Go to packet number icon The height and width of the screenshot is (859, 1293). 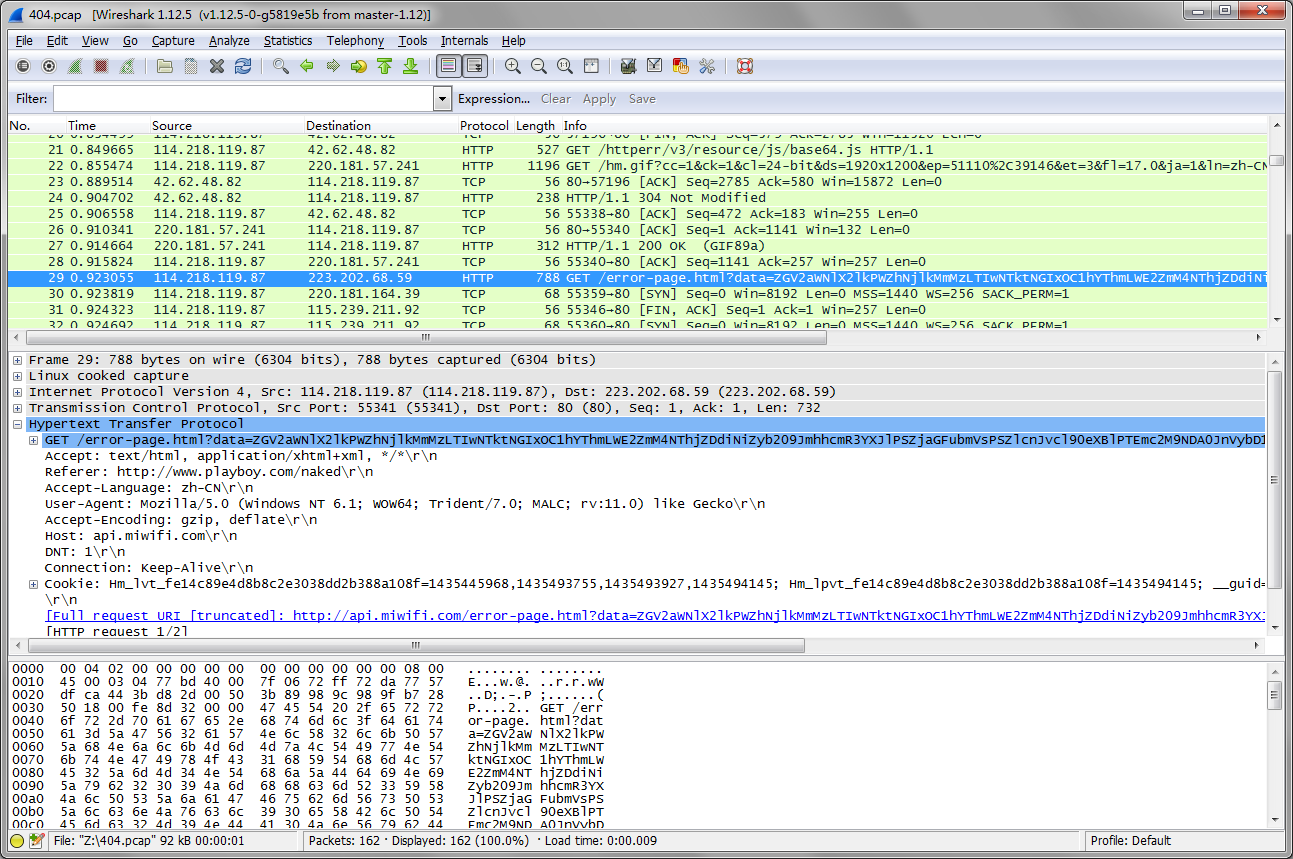[x=359, y=66]
